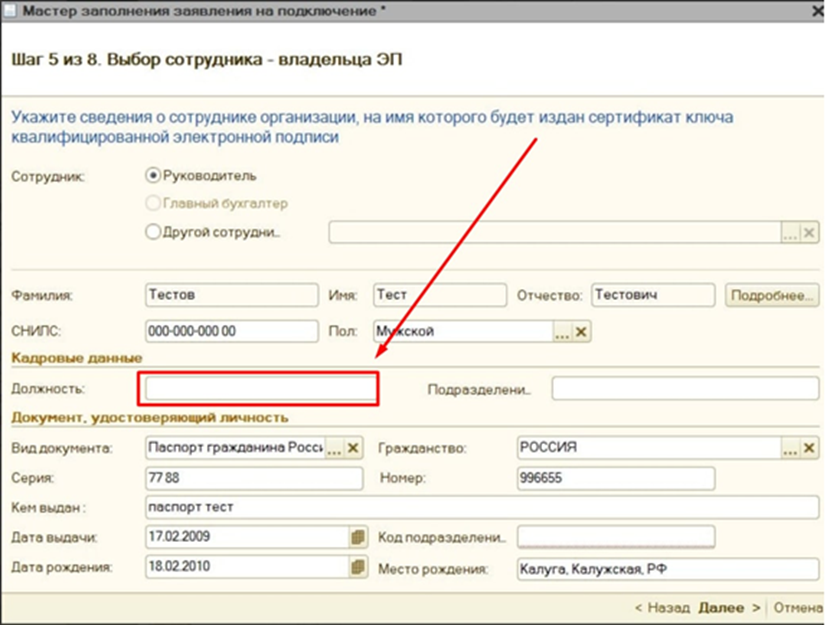
Task: Open the Пол selection list ellipsis
Action: tap(562, 332)
